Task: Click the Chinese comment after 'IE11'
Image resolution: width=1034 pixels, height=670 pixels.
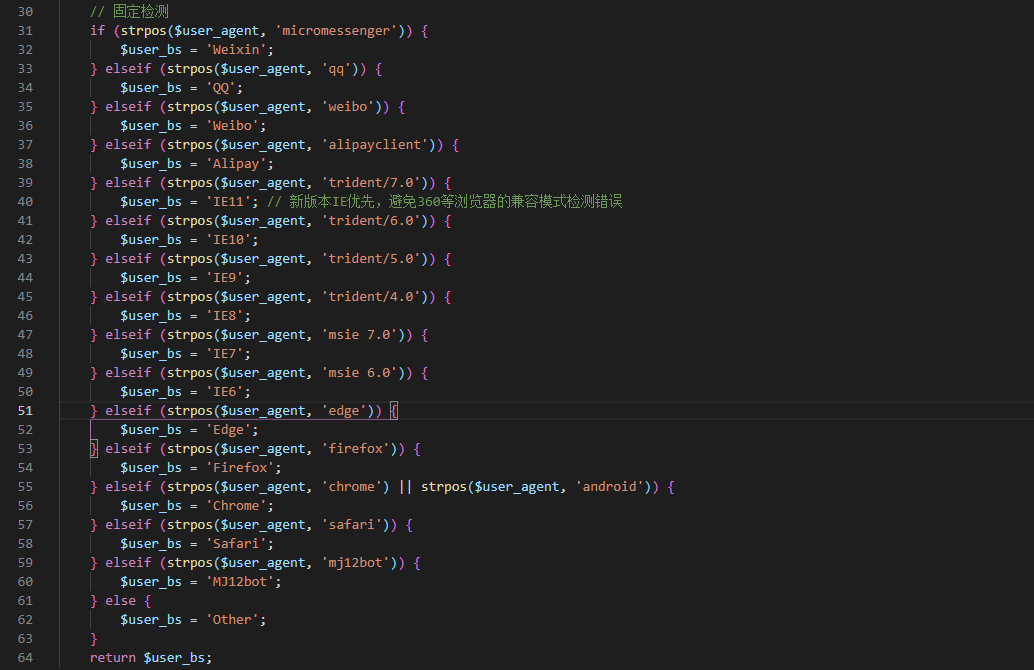Action: click(445, 202)
